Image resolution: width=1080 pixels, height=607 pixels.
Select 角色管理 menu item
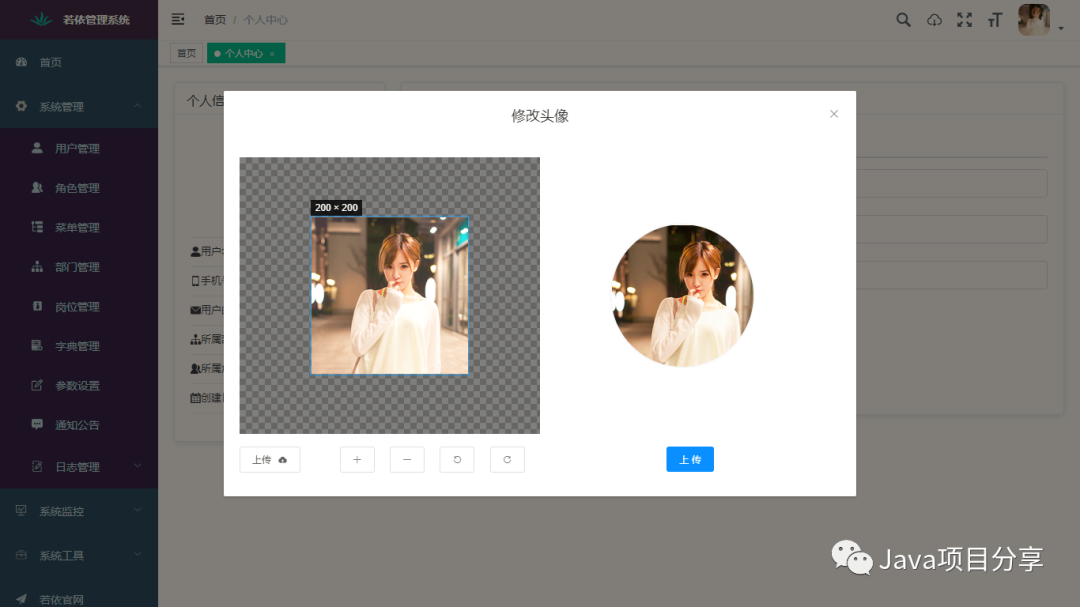77,188
